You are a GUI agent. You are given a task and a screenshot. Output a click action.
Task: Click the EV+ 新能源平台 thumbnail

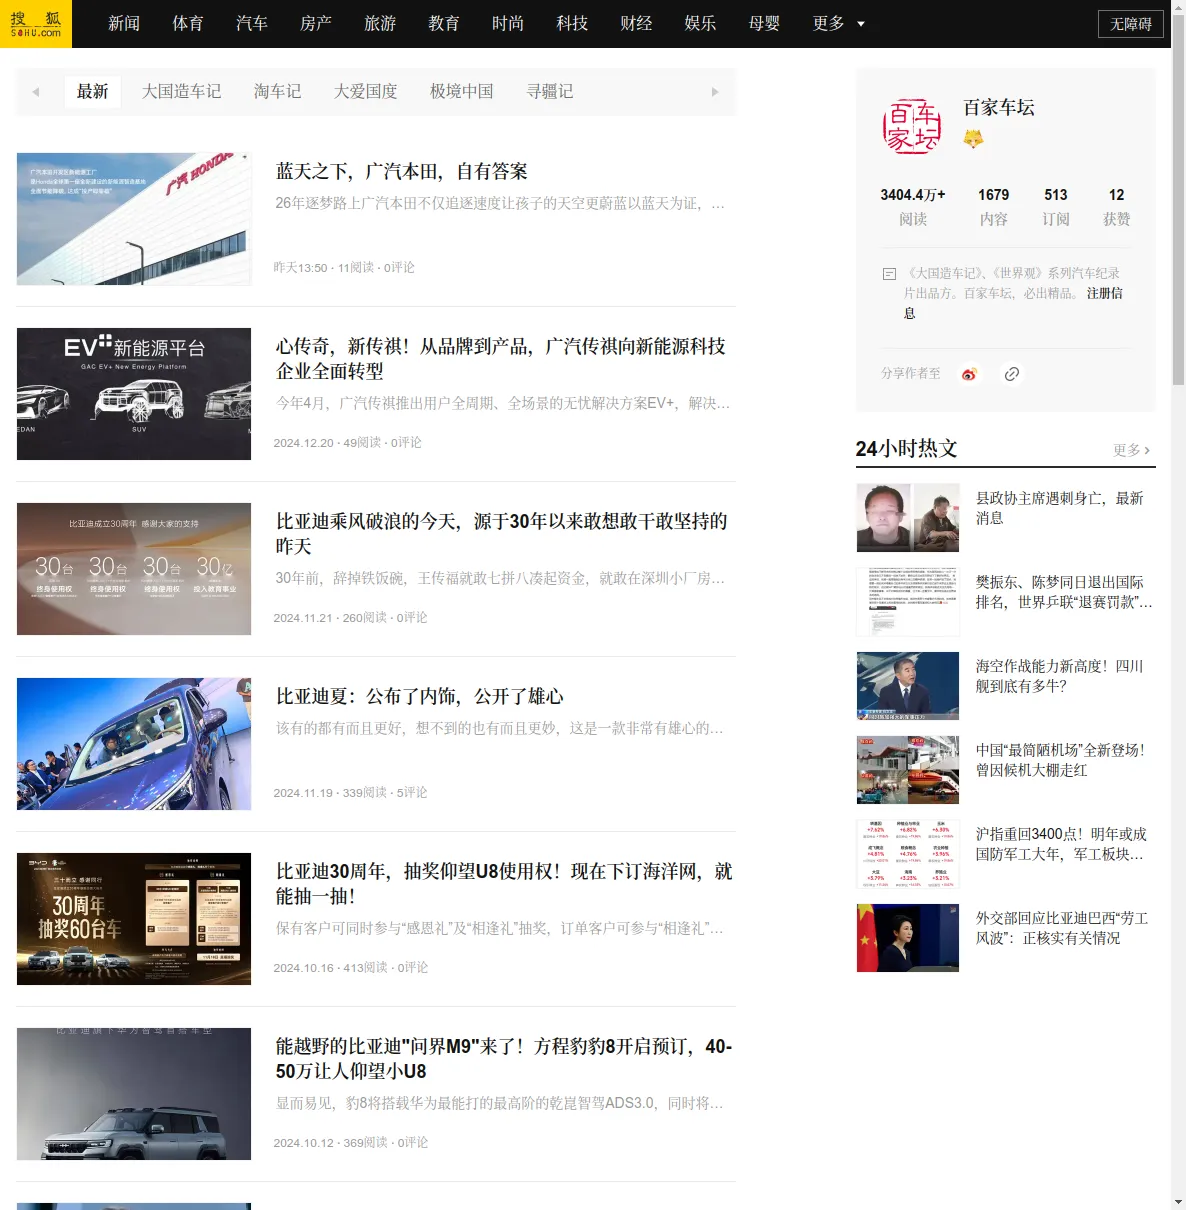tap(134, 394)
